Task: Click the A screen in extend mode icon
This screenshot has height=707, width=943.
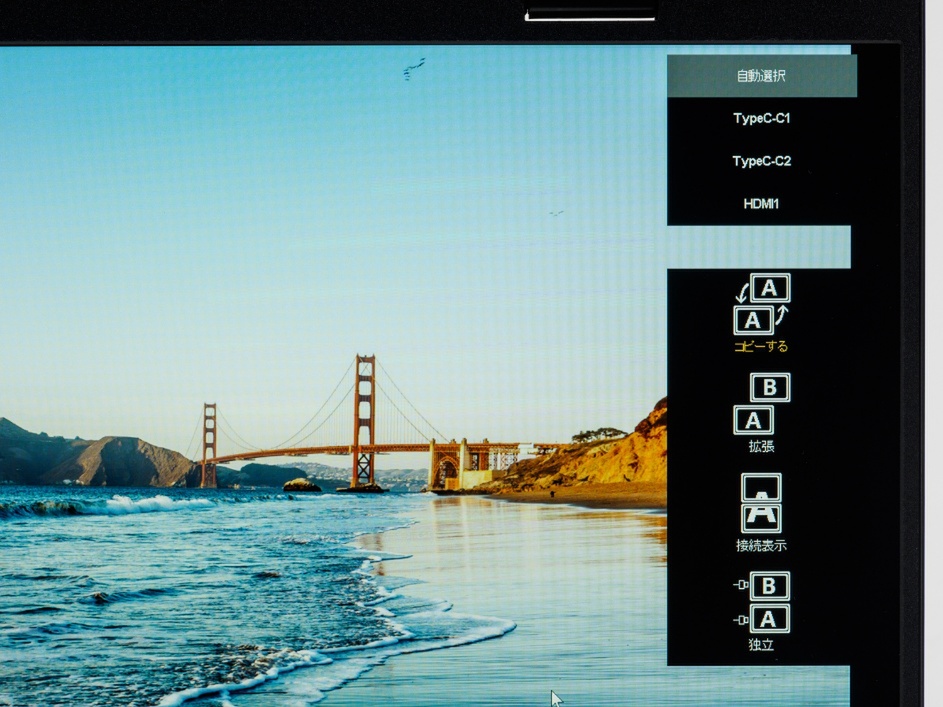Action: click(x=753, y=420)
